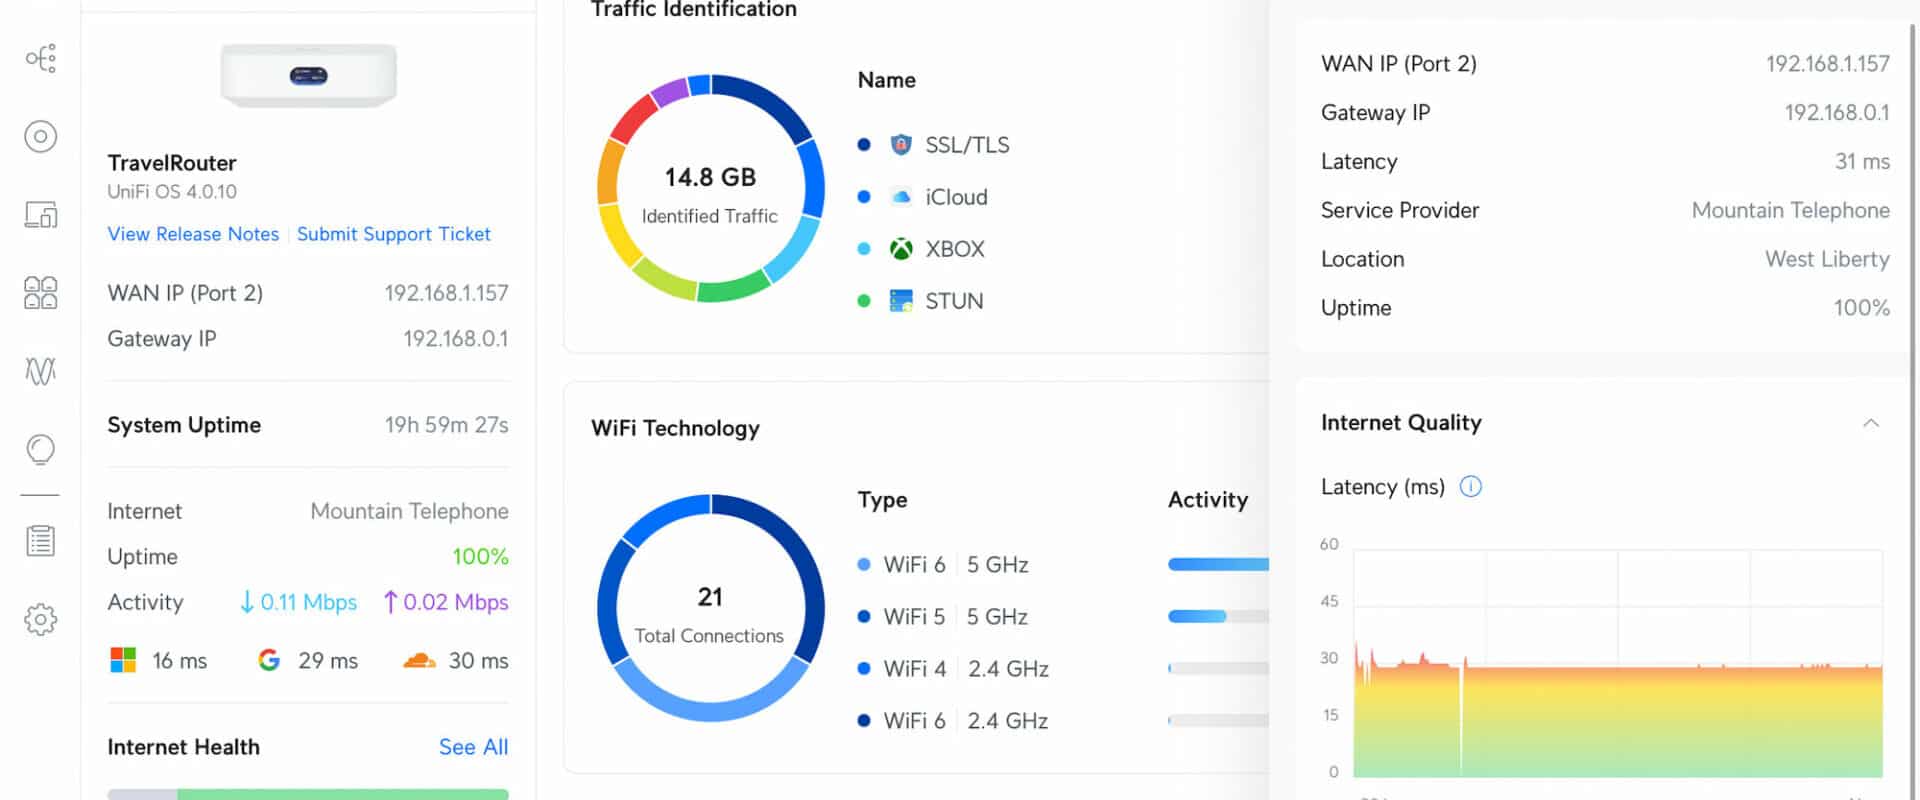Open the System Log sidebar icon

point(40,541)
